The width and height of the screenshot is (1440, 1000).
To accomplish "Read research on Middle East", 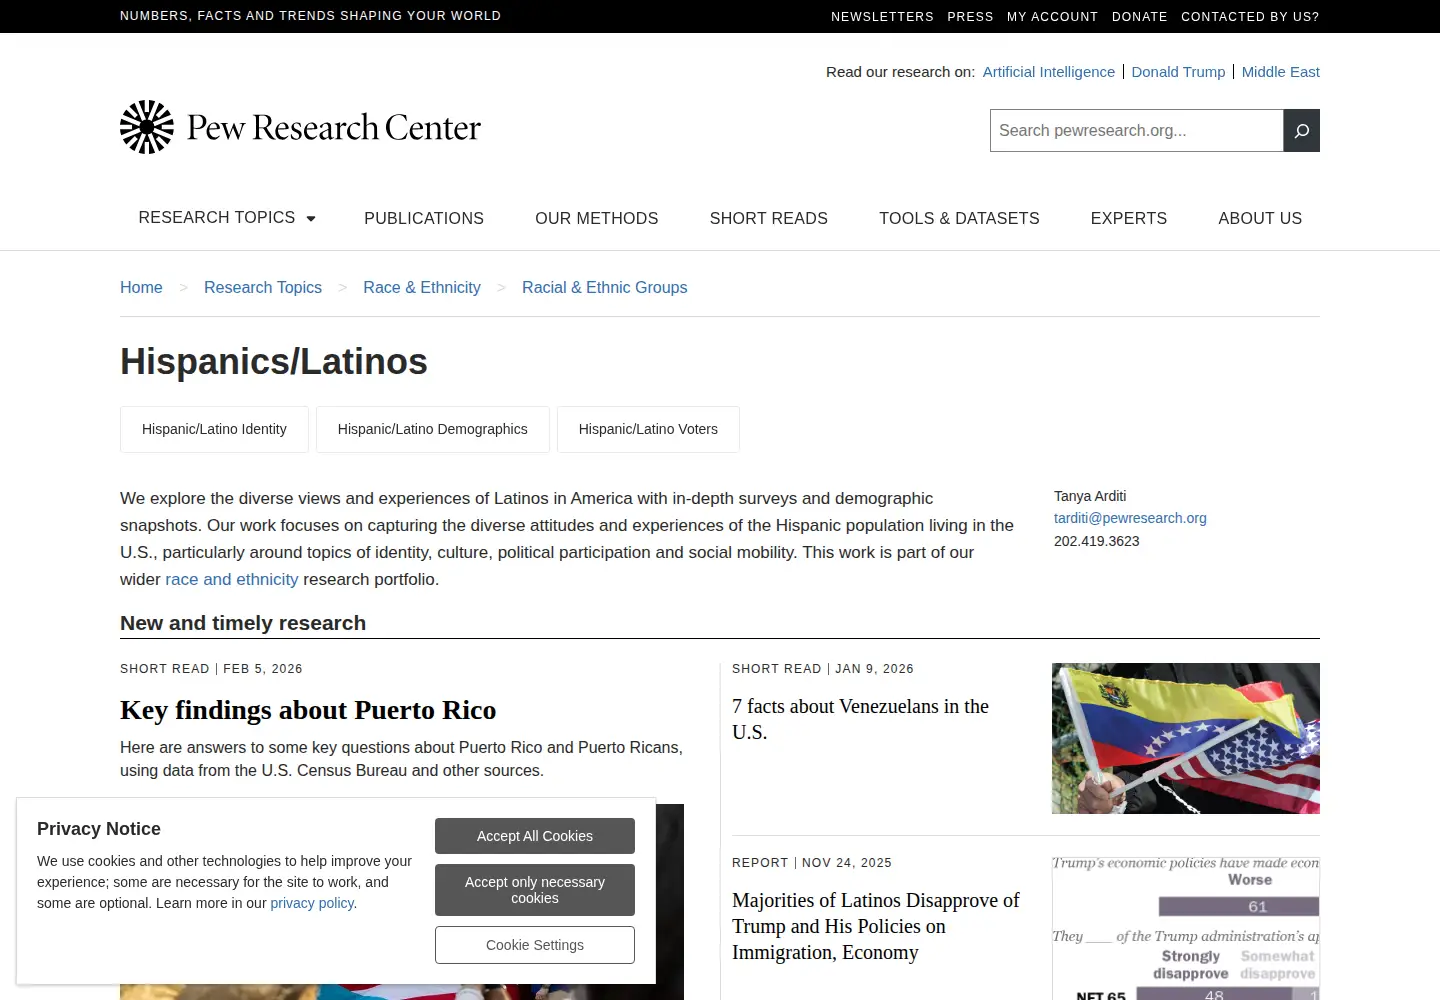I will [x=1281, y=72].
